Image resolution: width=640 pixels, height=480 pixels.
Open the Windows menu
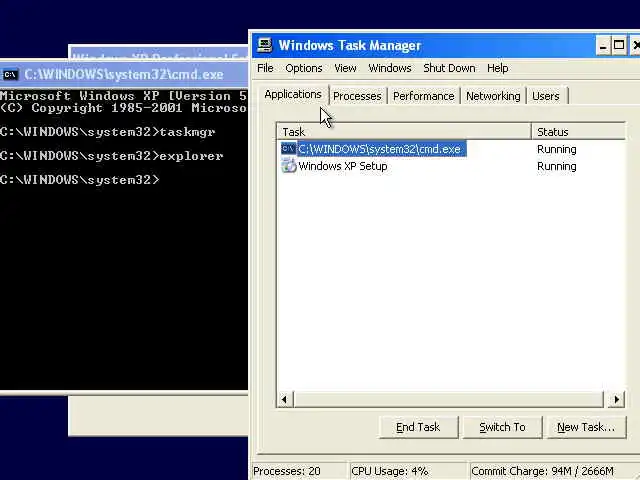point(390,68)
